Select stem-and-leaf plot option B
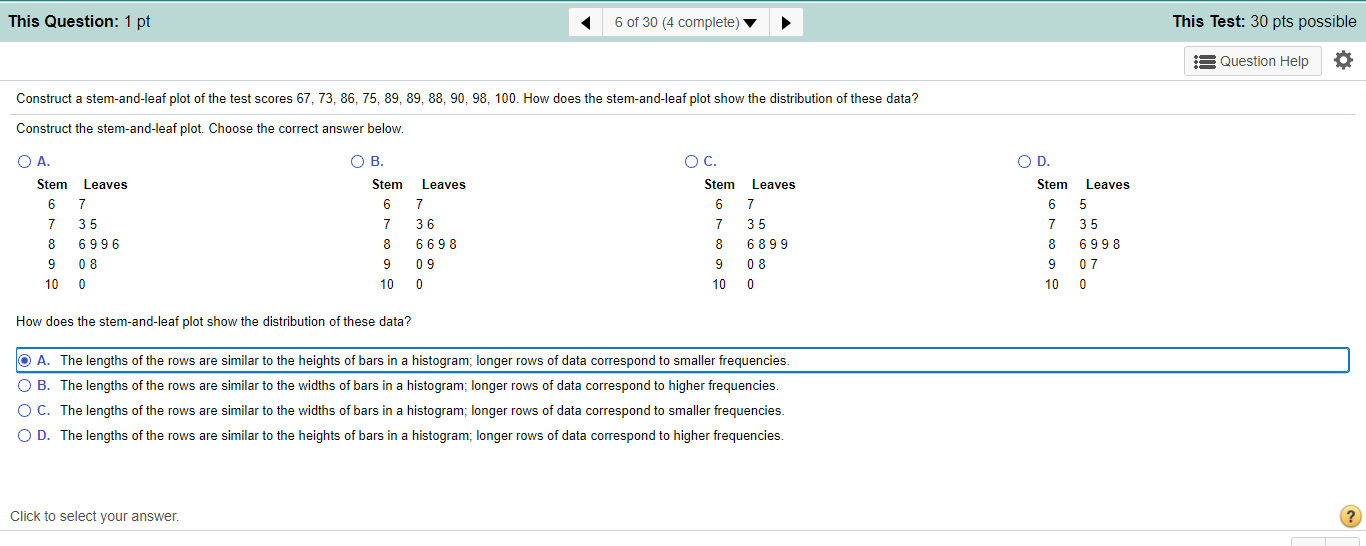Viewport: 1366px width, 546px height. 357,161
